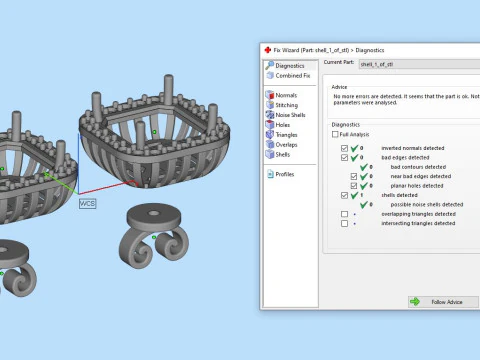Click the Combined Fix cube icon
The width and height of the screenshot is (480, 360).
click(x=270, y=75)
